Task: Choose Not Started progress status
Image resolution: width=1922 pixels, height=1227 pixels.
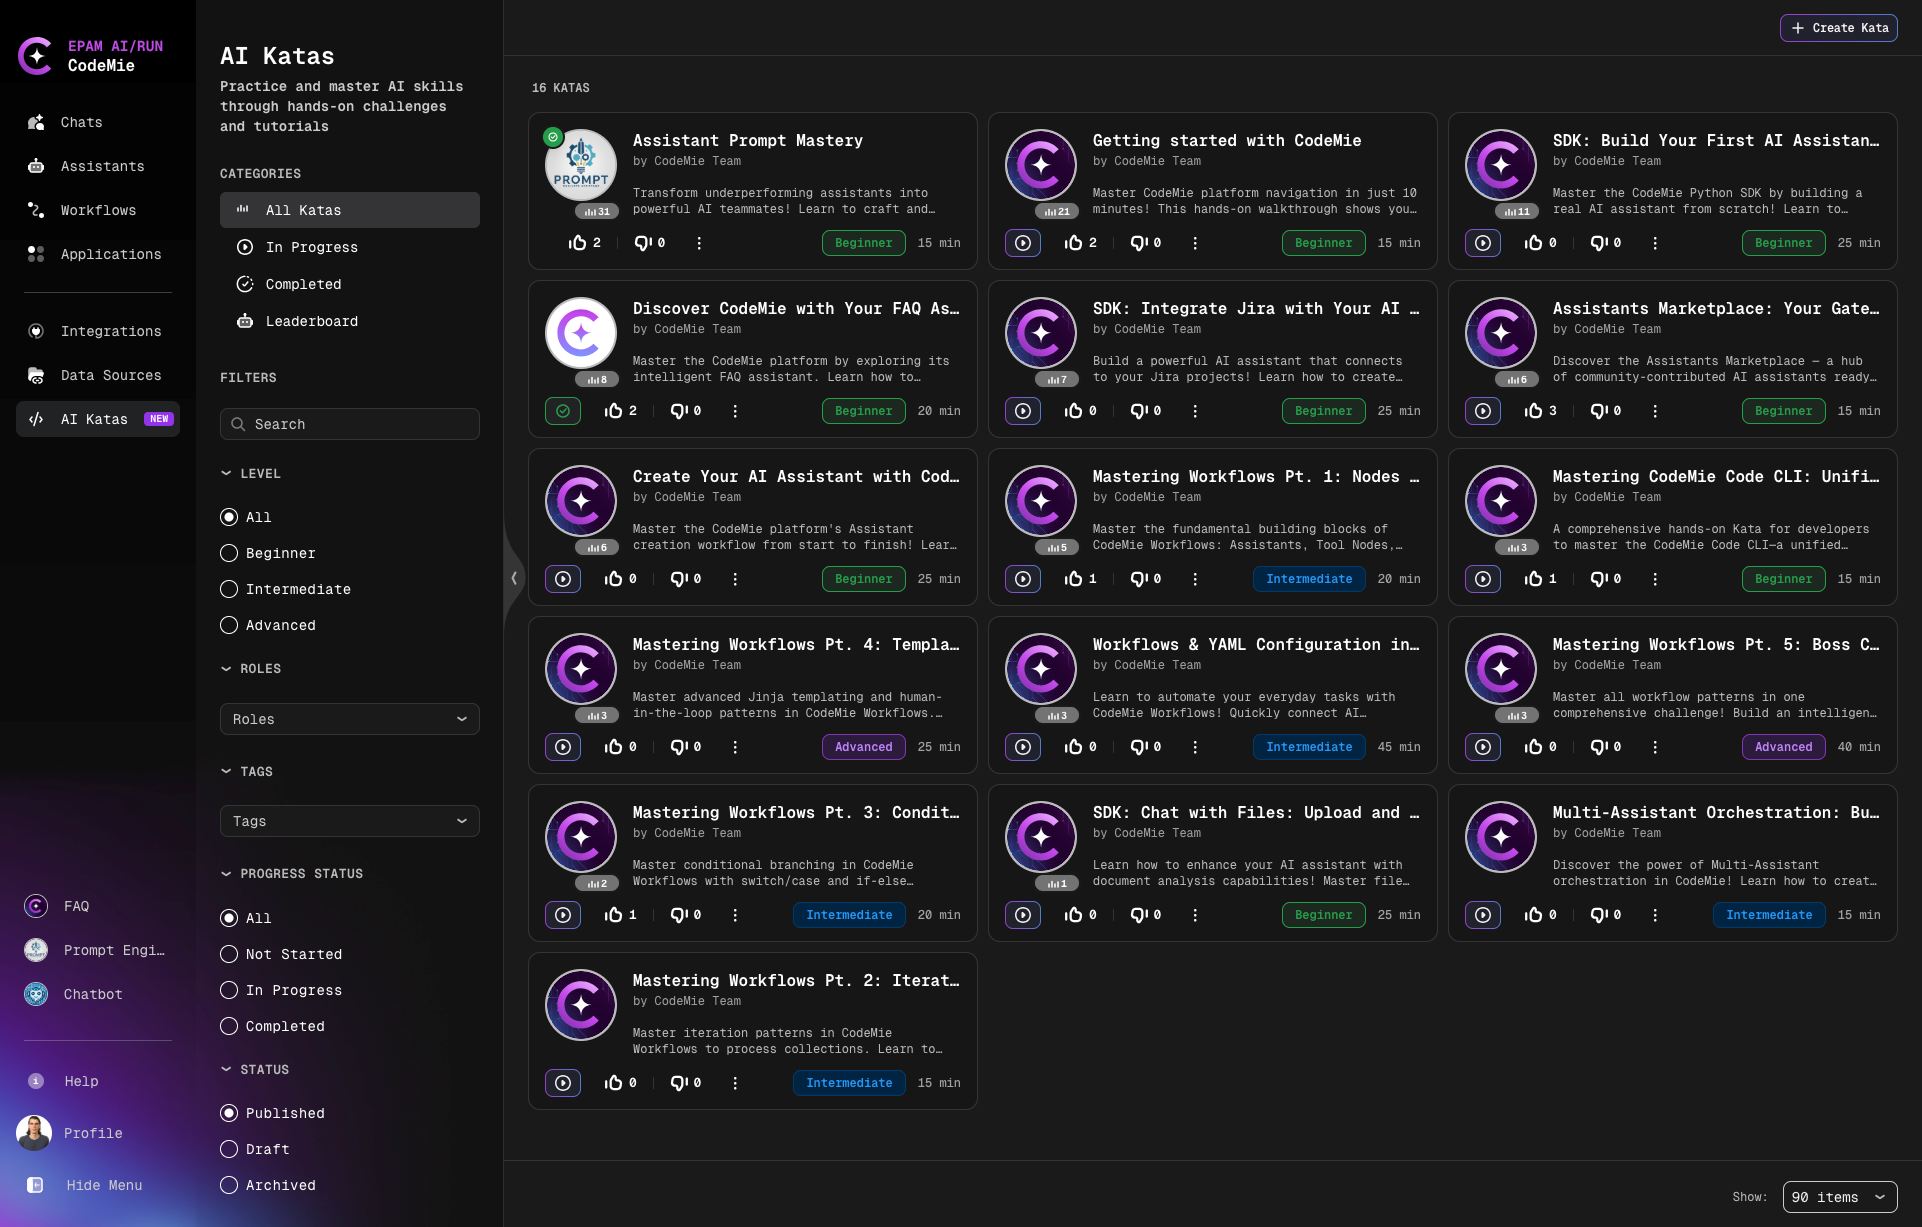Action: (229, 954)
